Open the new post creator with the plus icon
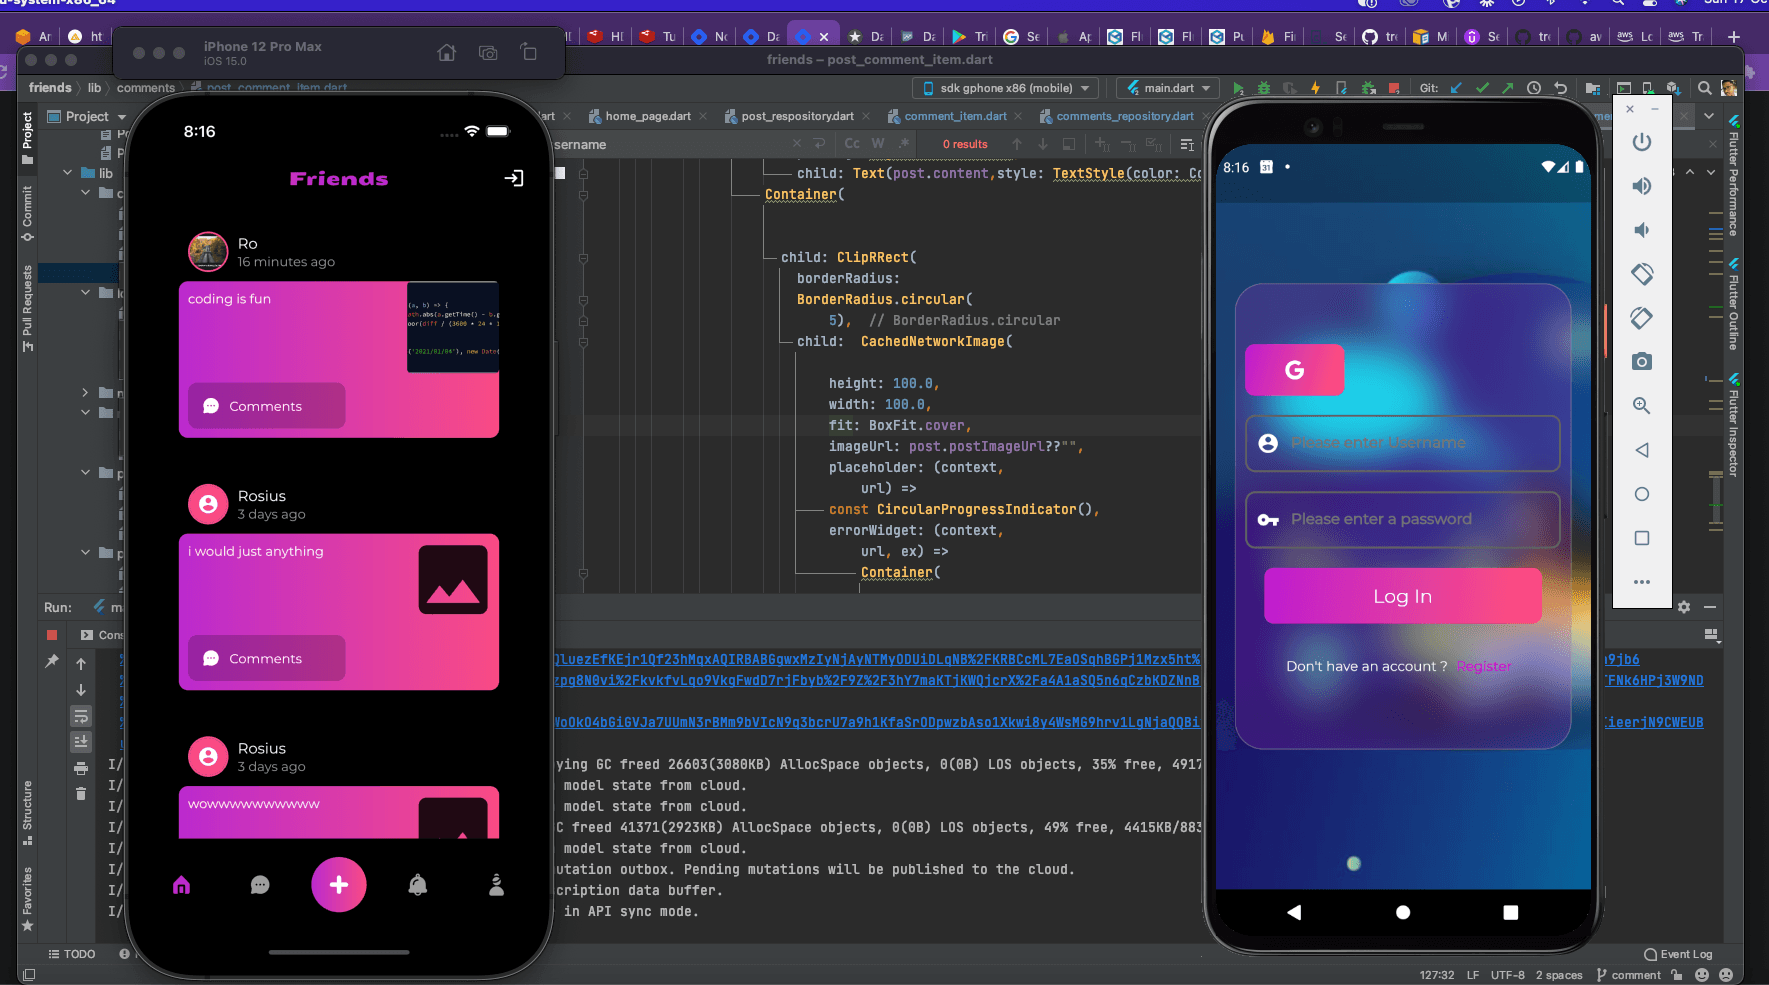The image size is (1769, 985). 339,884
